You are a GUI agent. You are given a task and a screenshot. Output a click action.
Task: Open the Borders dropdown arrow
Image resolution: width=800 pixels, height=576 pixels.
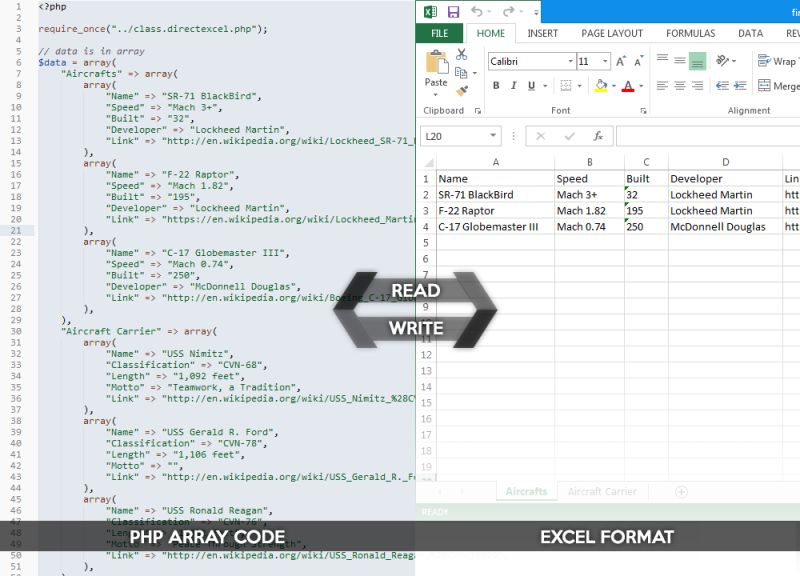click(x=579, y=86)
